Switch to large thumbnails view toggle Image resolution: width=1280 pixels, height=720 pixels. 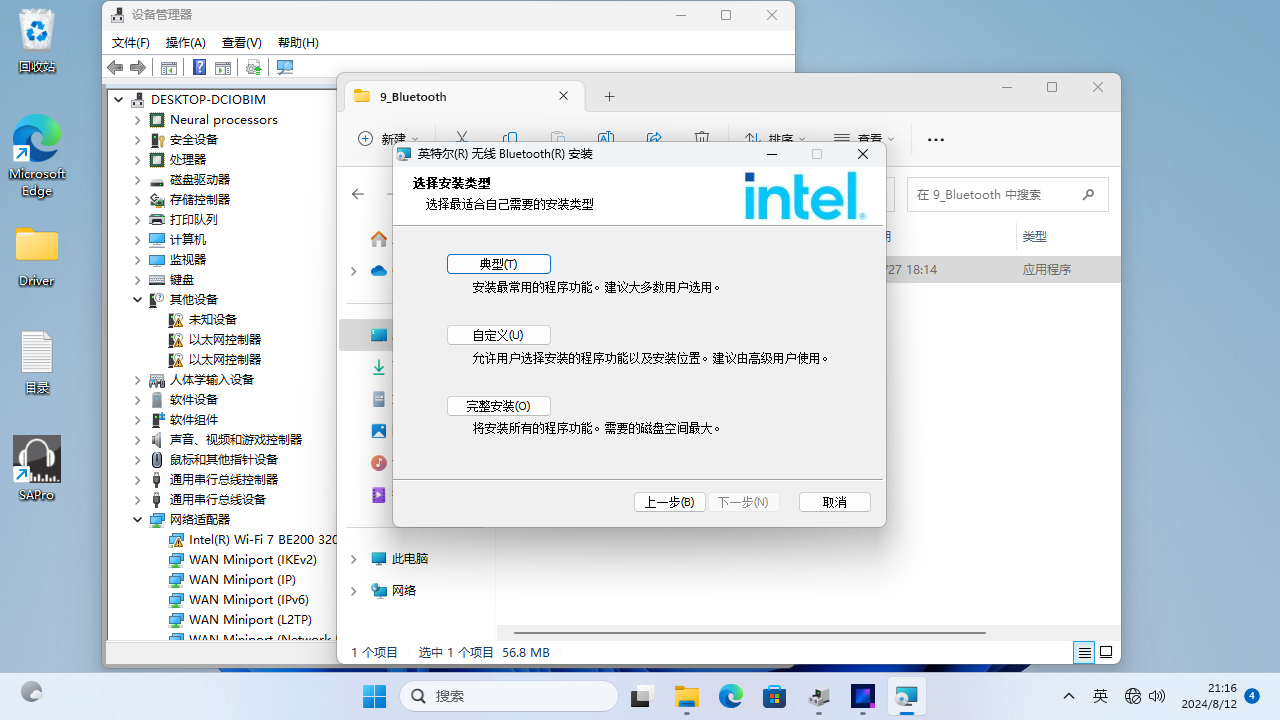click(x=1106, y=652)
